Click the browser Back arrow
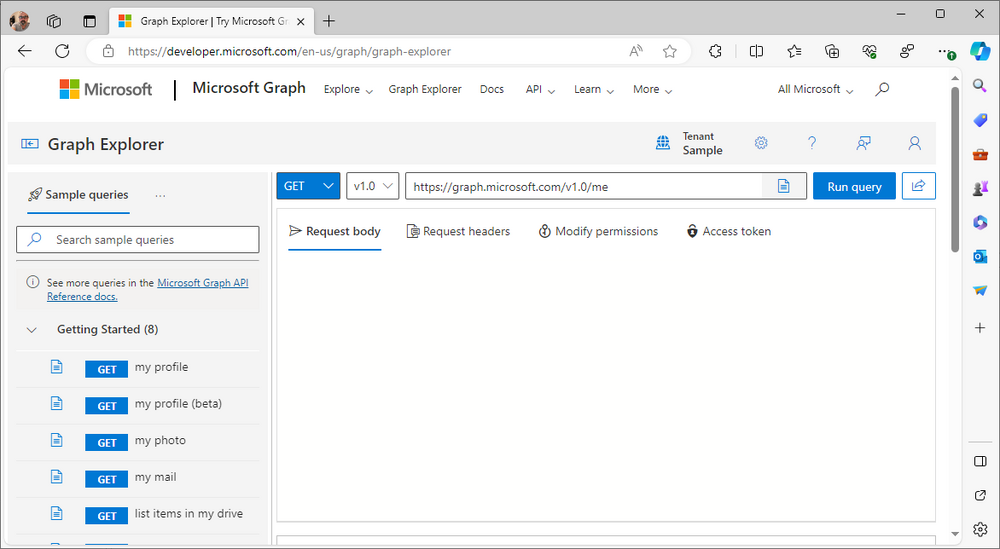This screenshot has width=1000, height=549. pos(25,51)
